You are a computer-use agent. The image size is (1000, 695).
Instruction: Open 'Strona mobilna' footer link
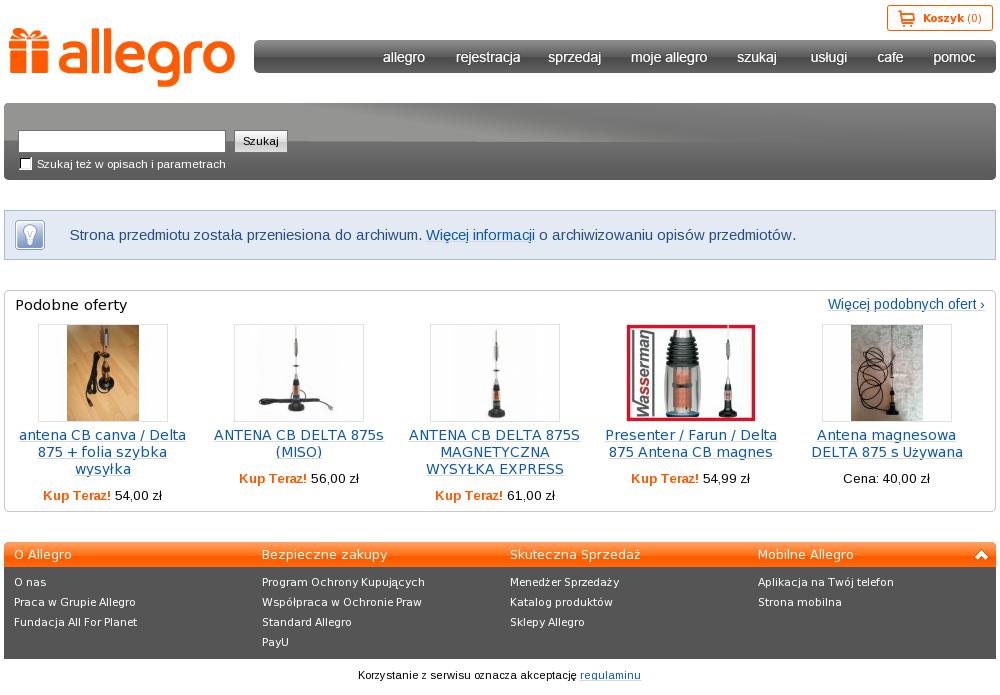[800, 602]
